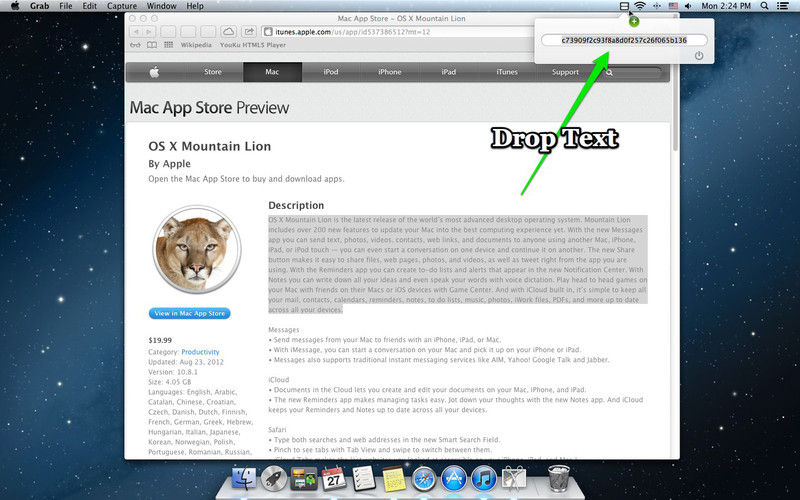Screen dimensions: 800x500
Task: Switch to the iPhone tab
Action: click(x=389, y=72)
